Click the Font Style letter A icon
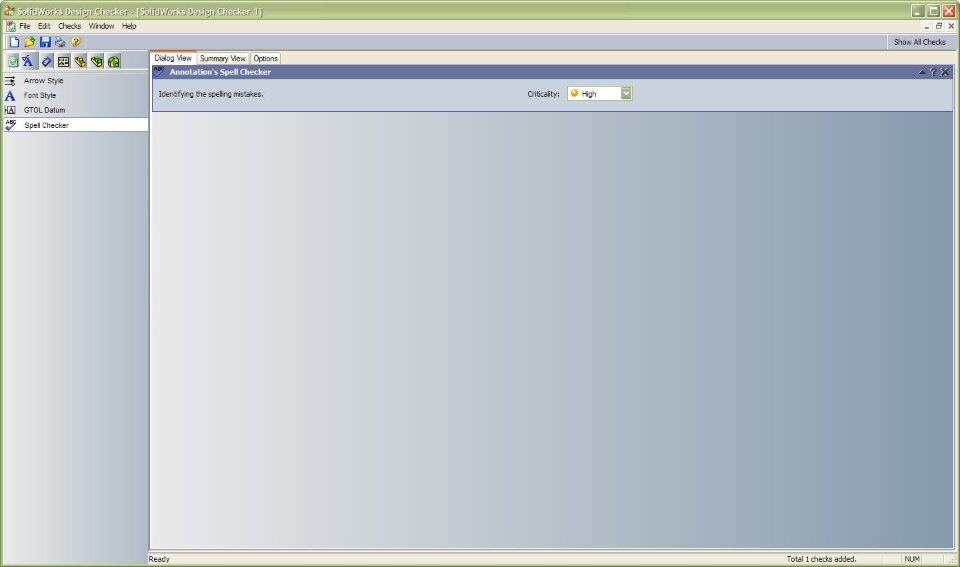This screenshot has width=960, height=567. click(10, 96)
